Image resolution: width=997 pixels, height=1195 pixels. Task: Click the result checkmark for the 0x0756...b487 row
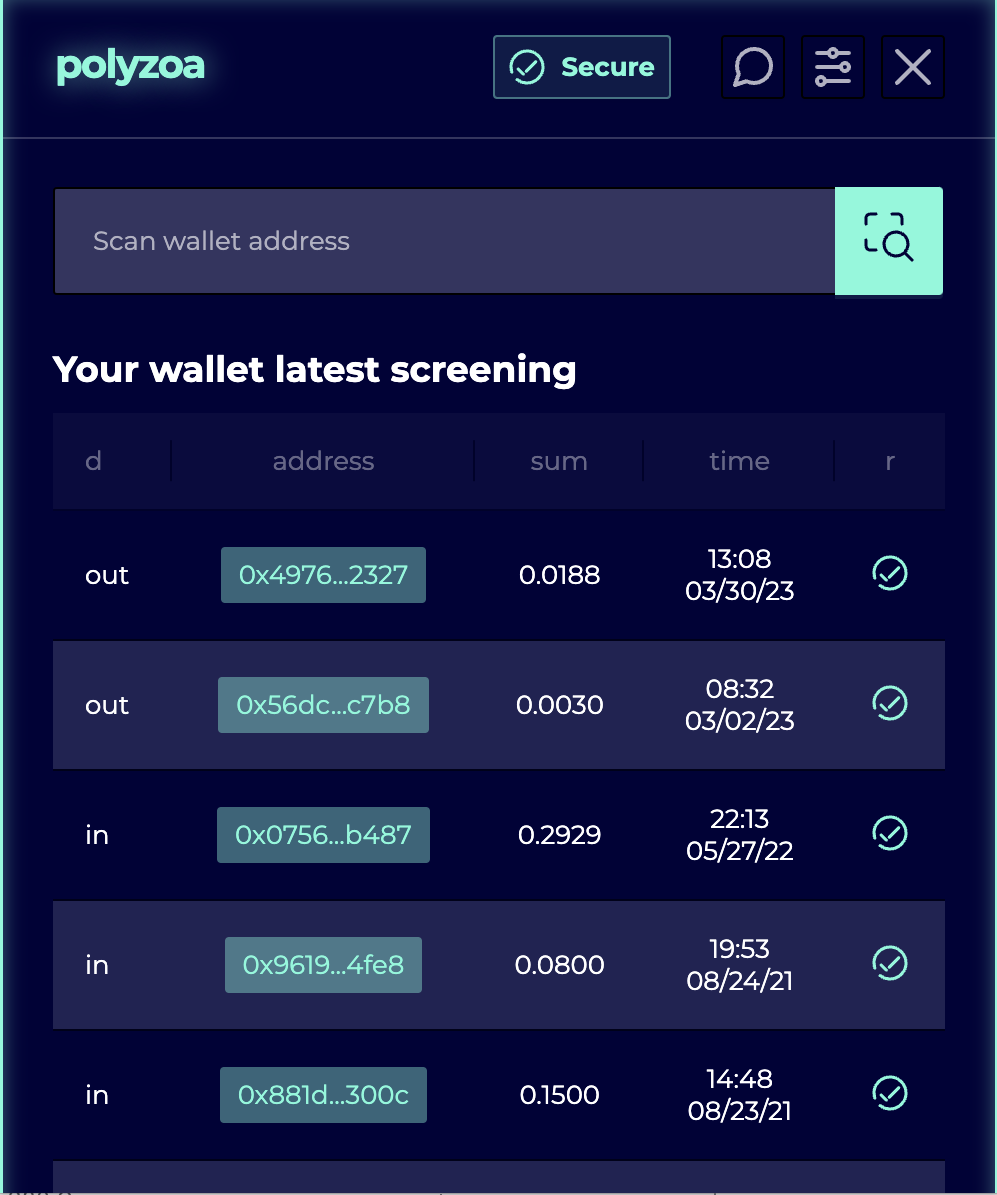click(890, 833)
